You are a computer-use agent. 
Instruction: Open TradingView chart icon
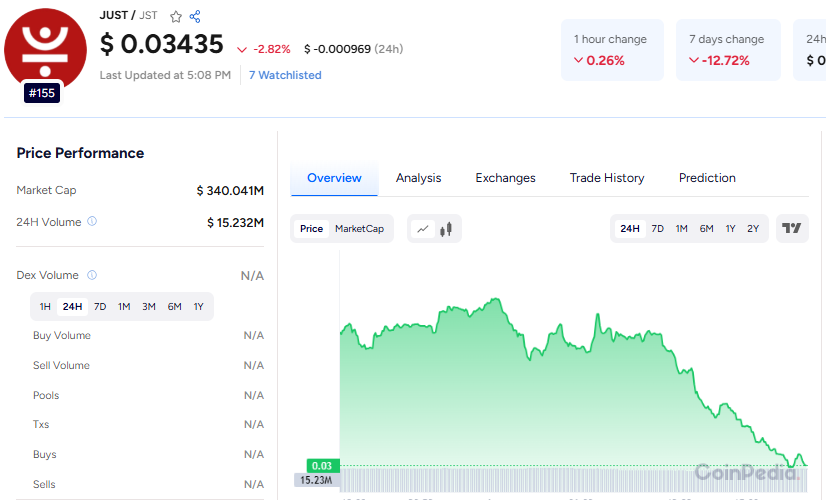coord(792,228)
